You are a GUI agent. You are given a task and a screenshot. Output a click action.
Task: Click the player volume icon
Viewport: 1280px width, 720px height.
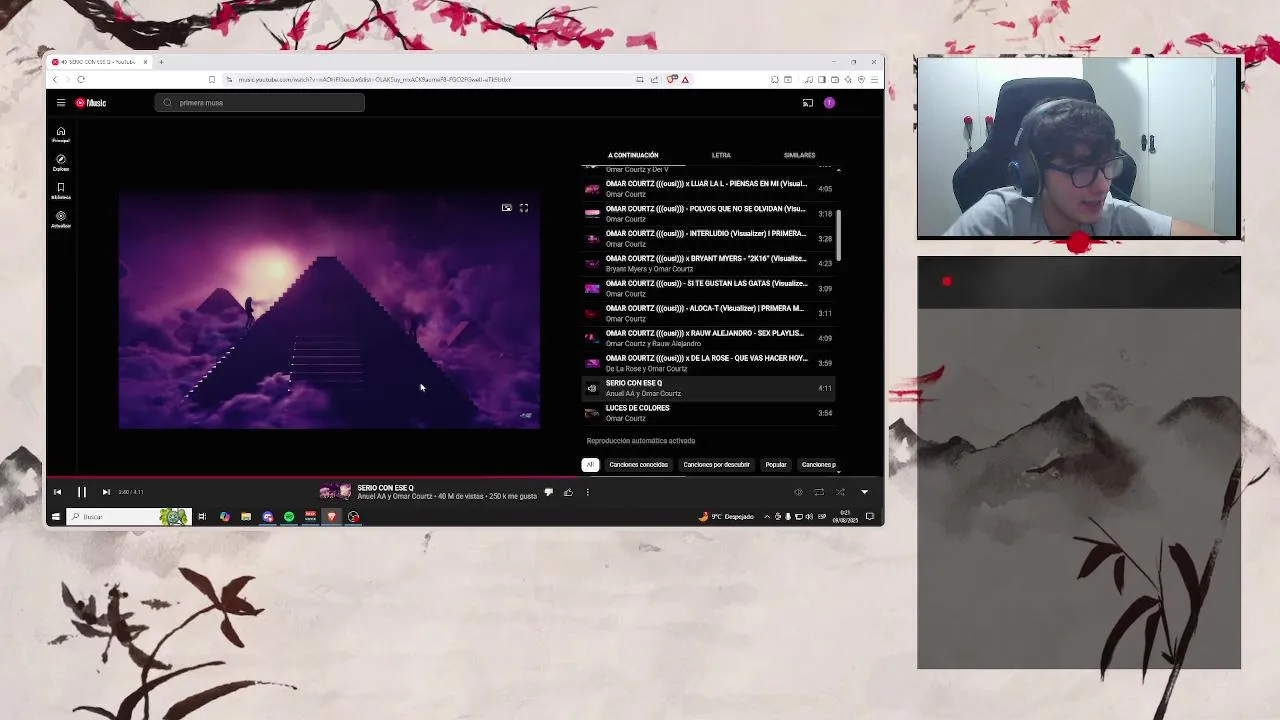pos(798,492)
